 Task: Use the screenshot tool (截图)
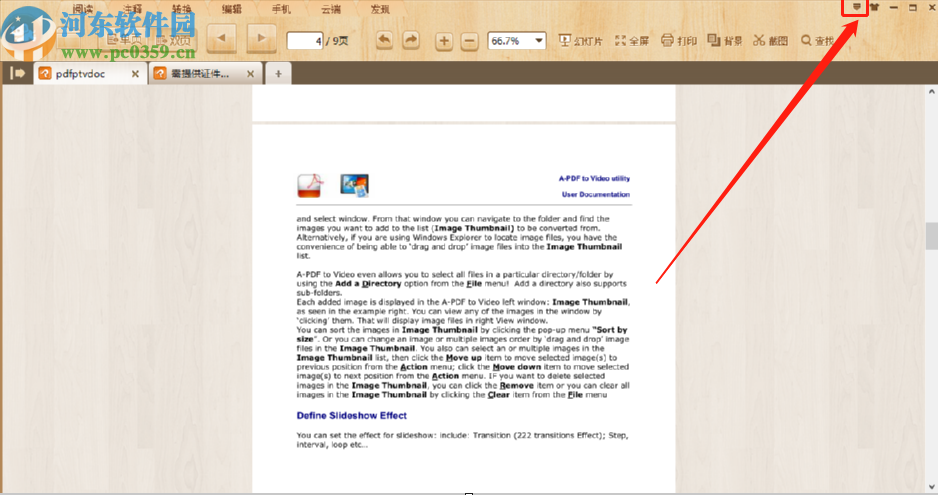point(771,41)
